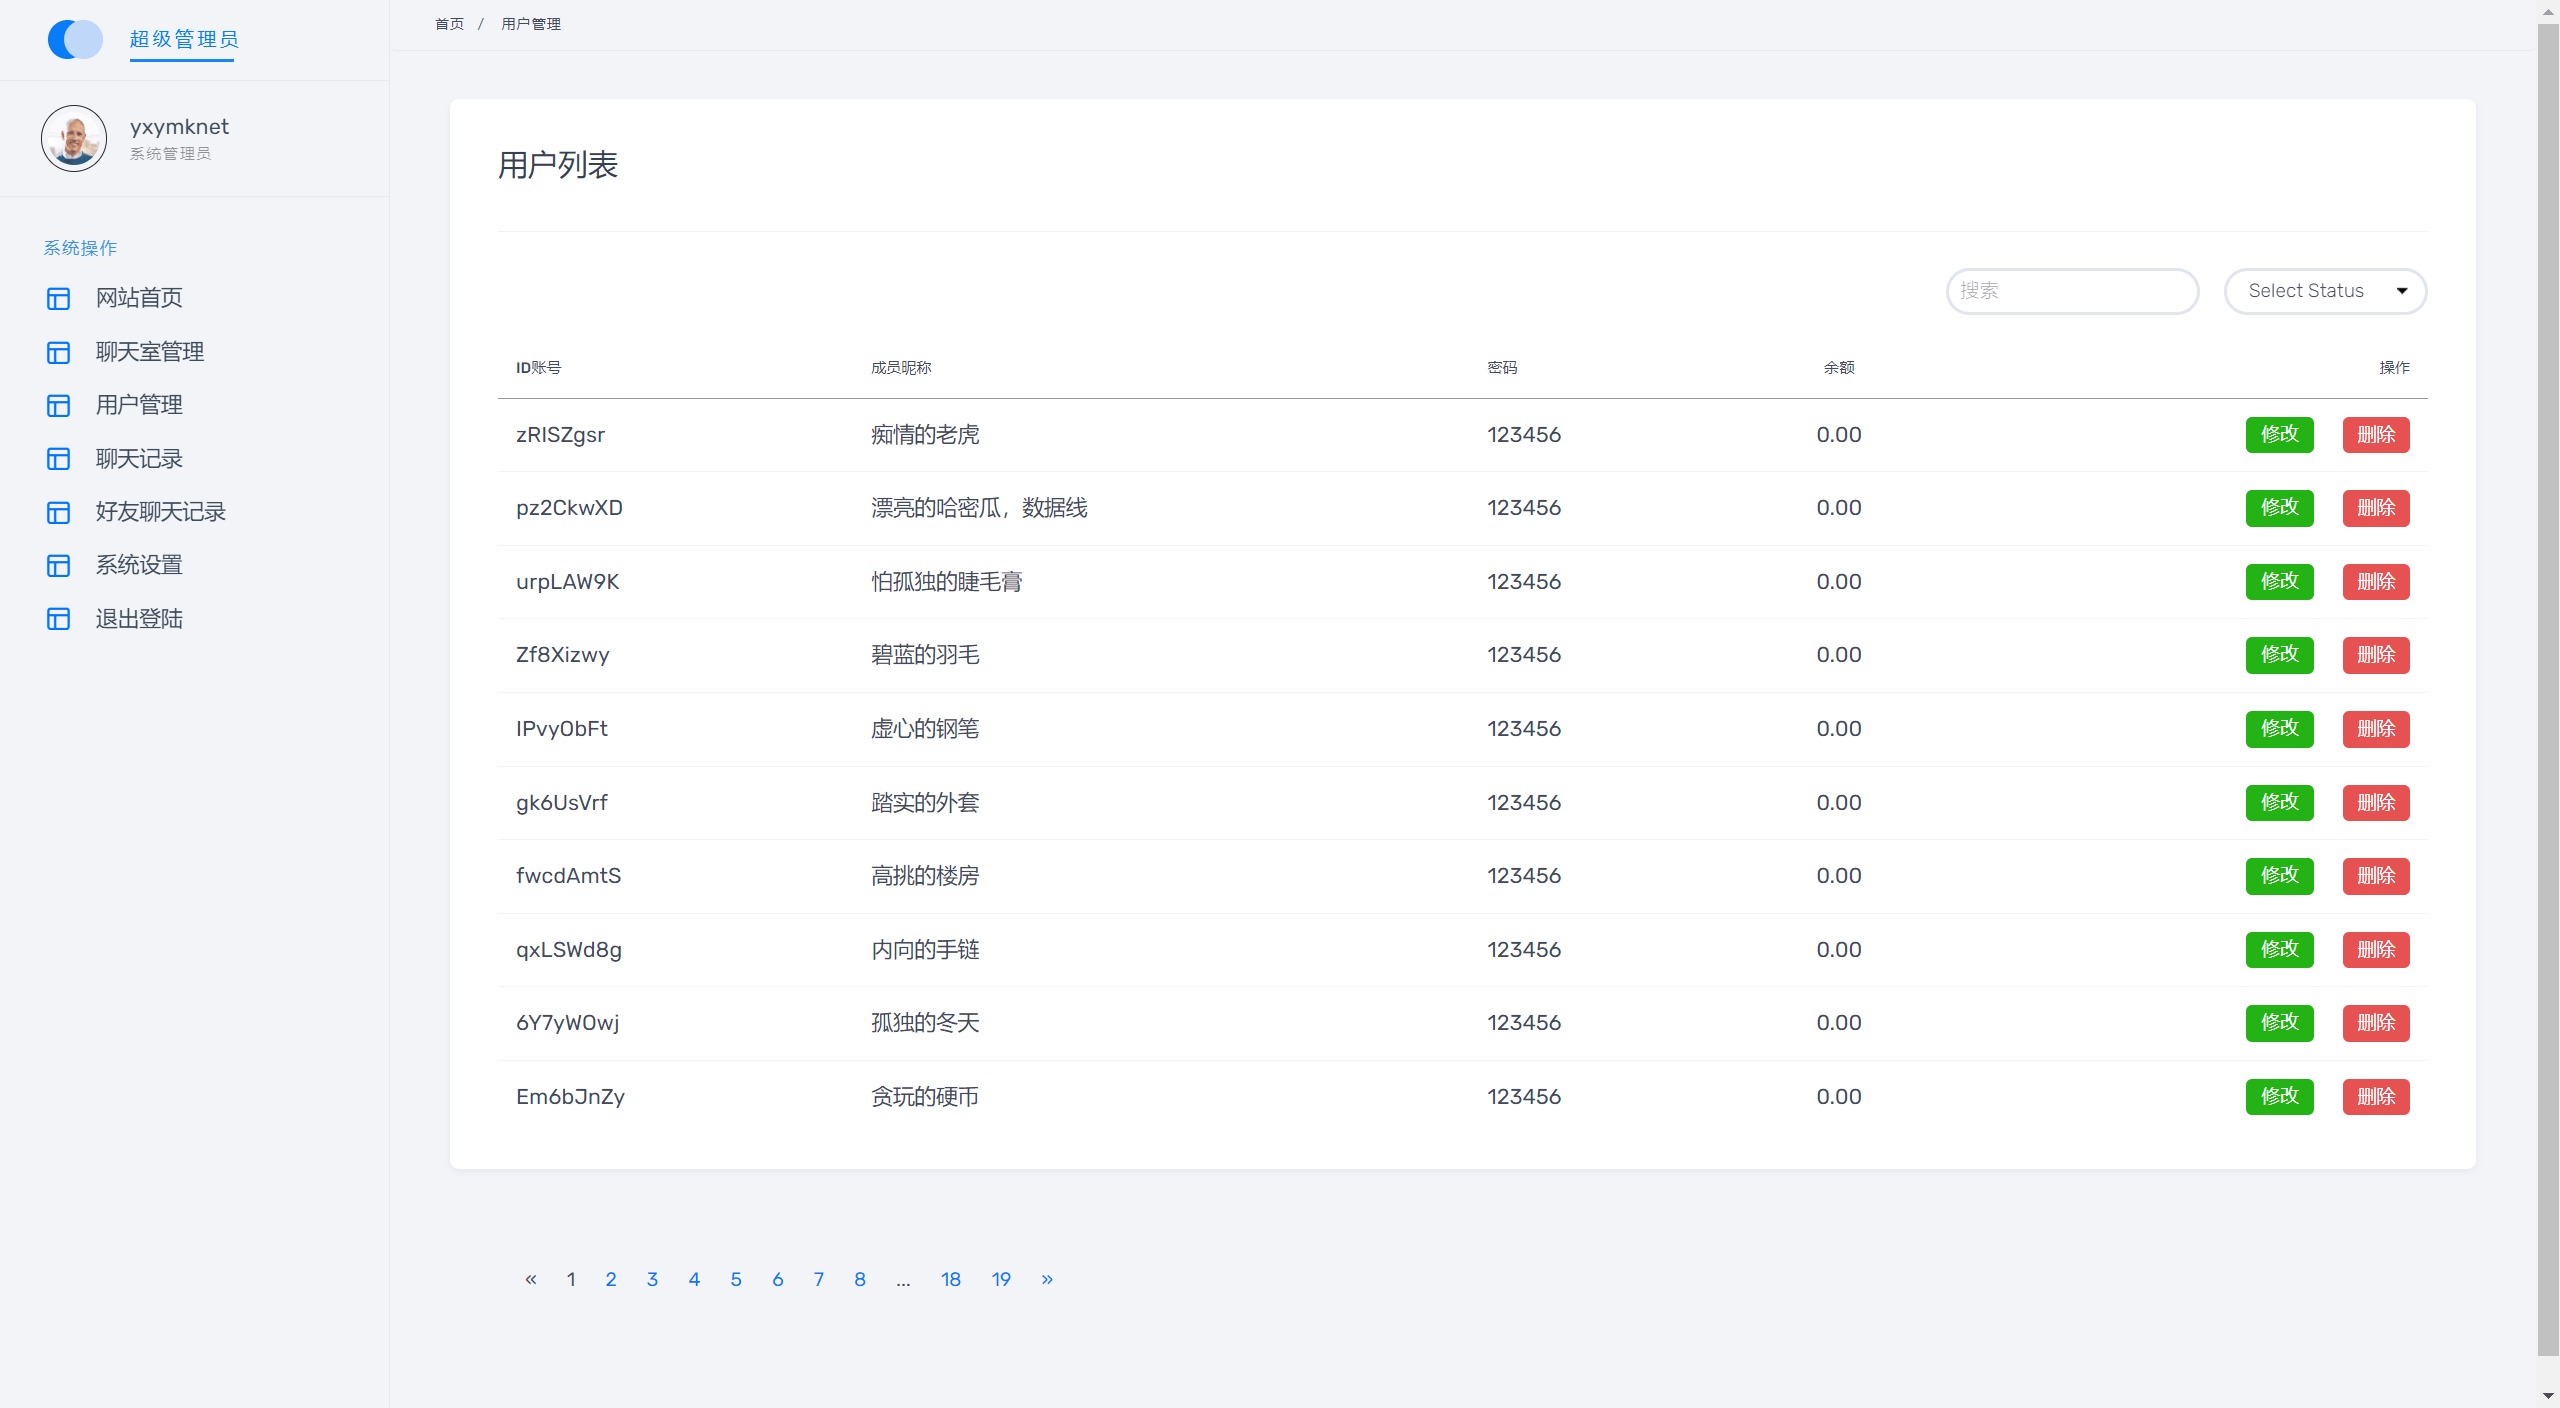Screen dimensions: 2560x1408
Task: Open the Select Status dropdown
Action: 2325,291
